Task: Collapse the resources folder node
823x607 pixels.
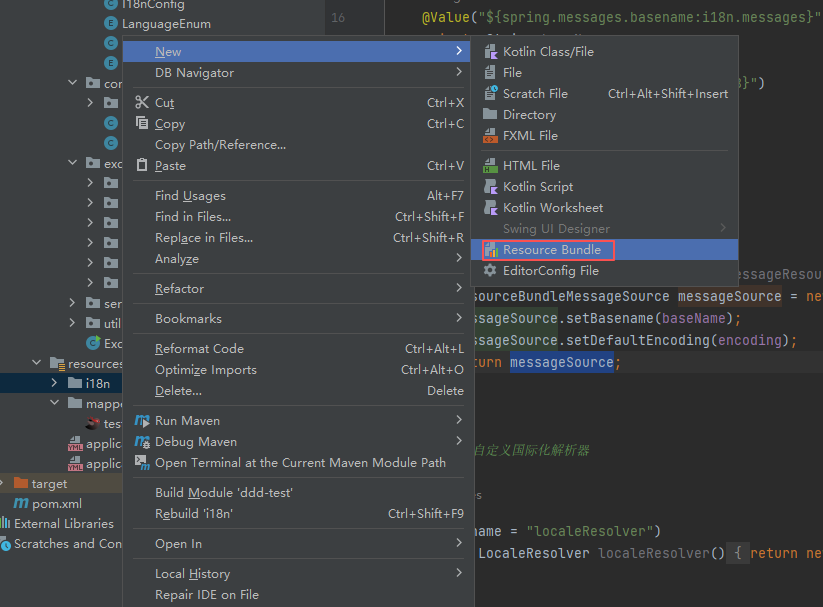Action: [x=37, y=363]
